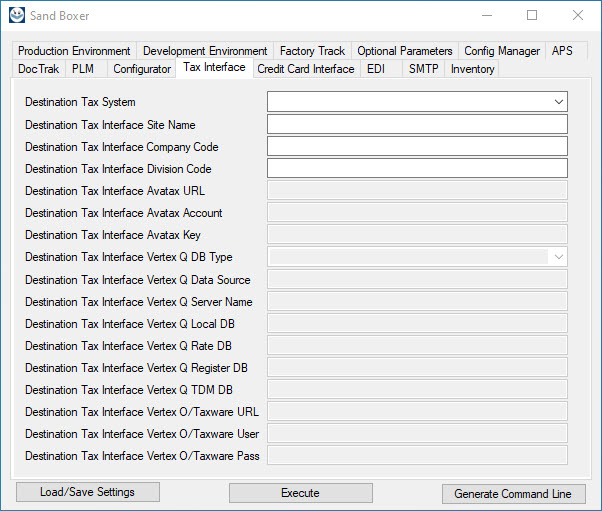
Task: Click the Execute button
Action: click(x=301, y=493)
